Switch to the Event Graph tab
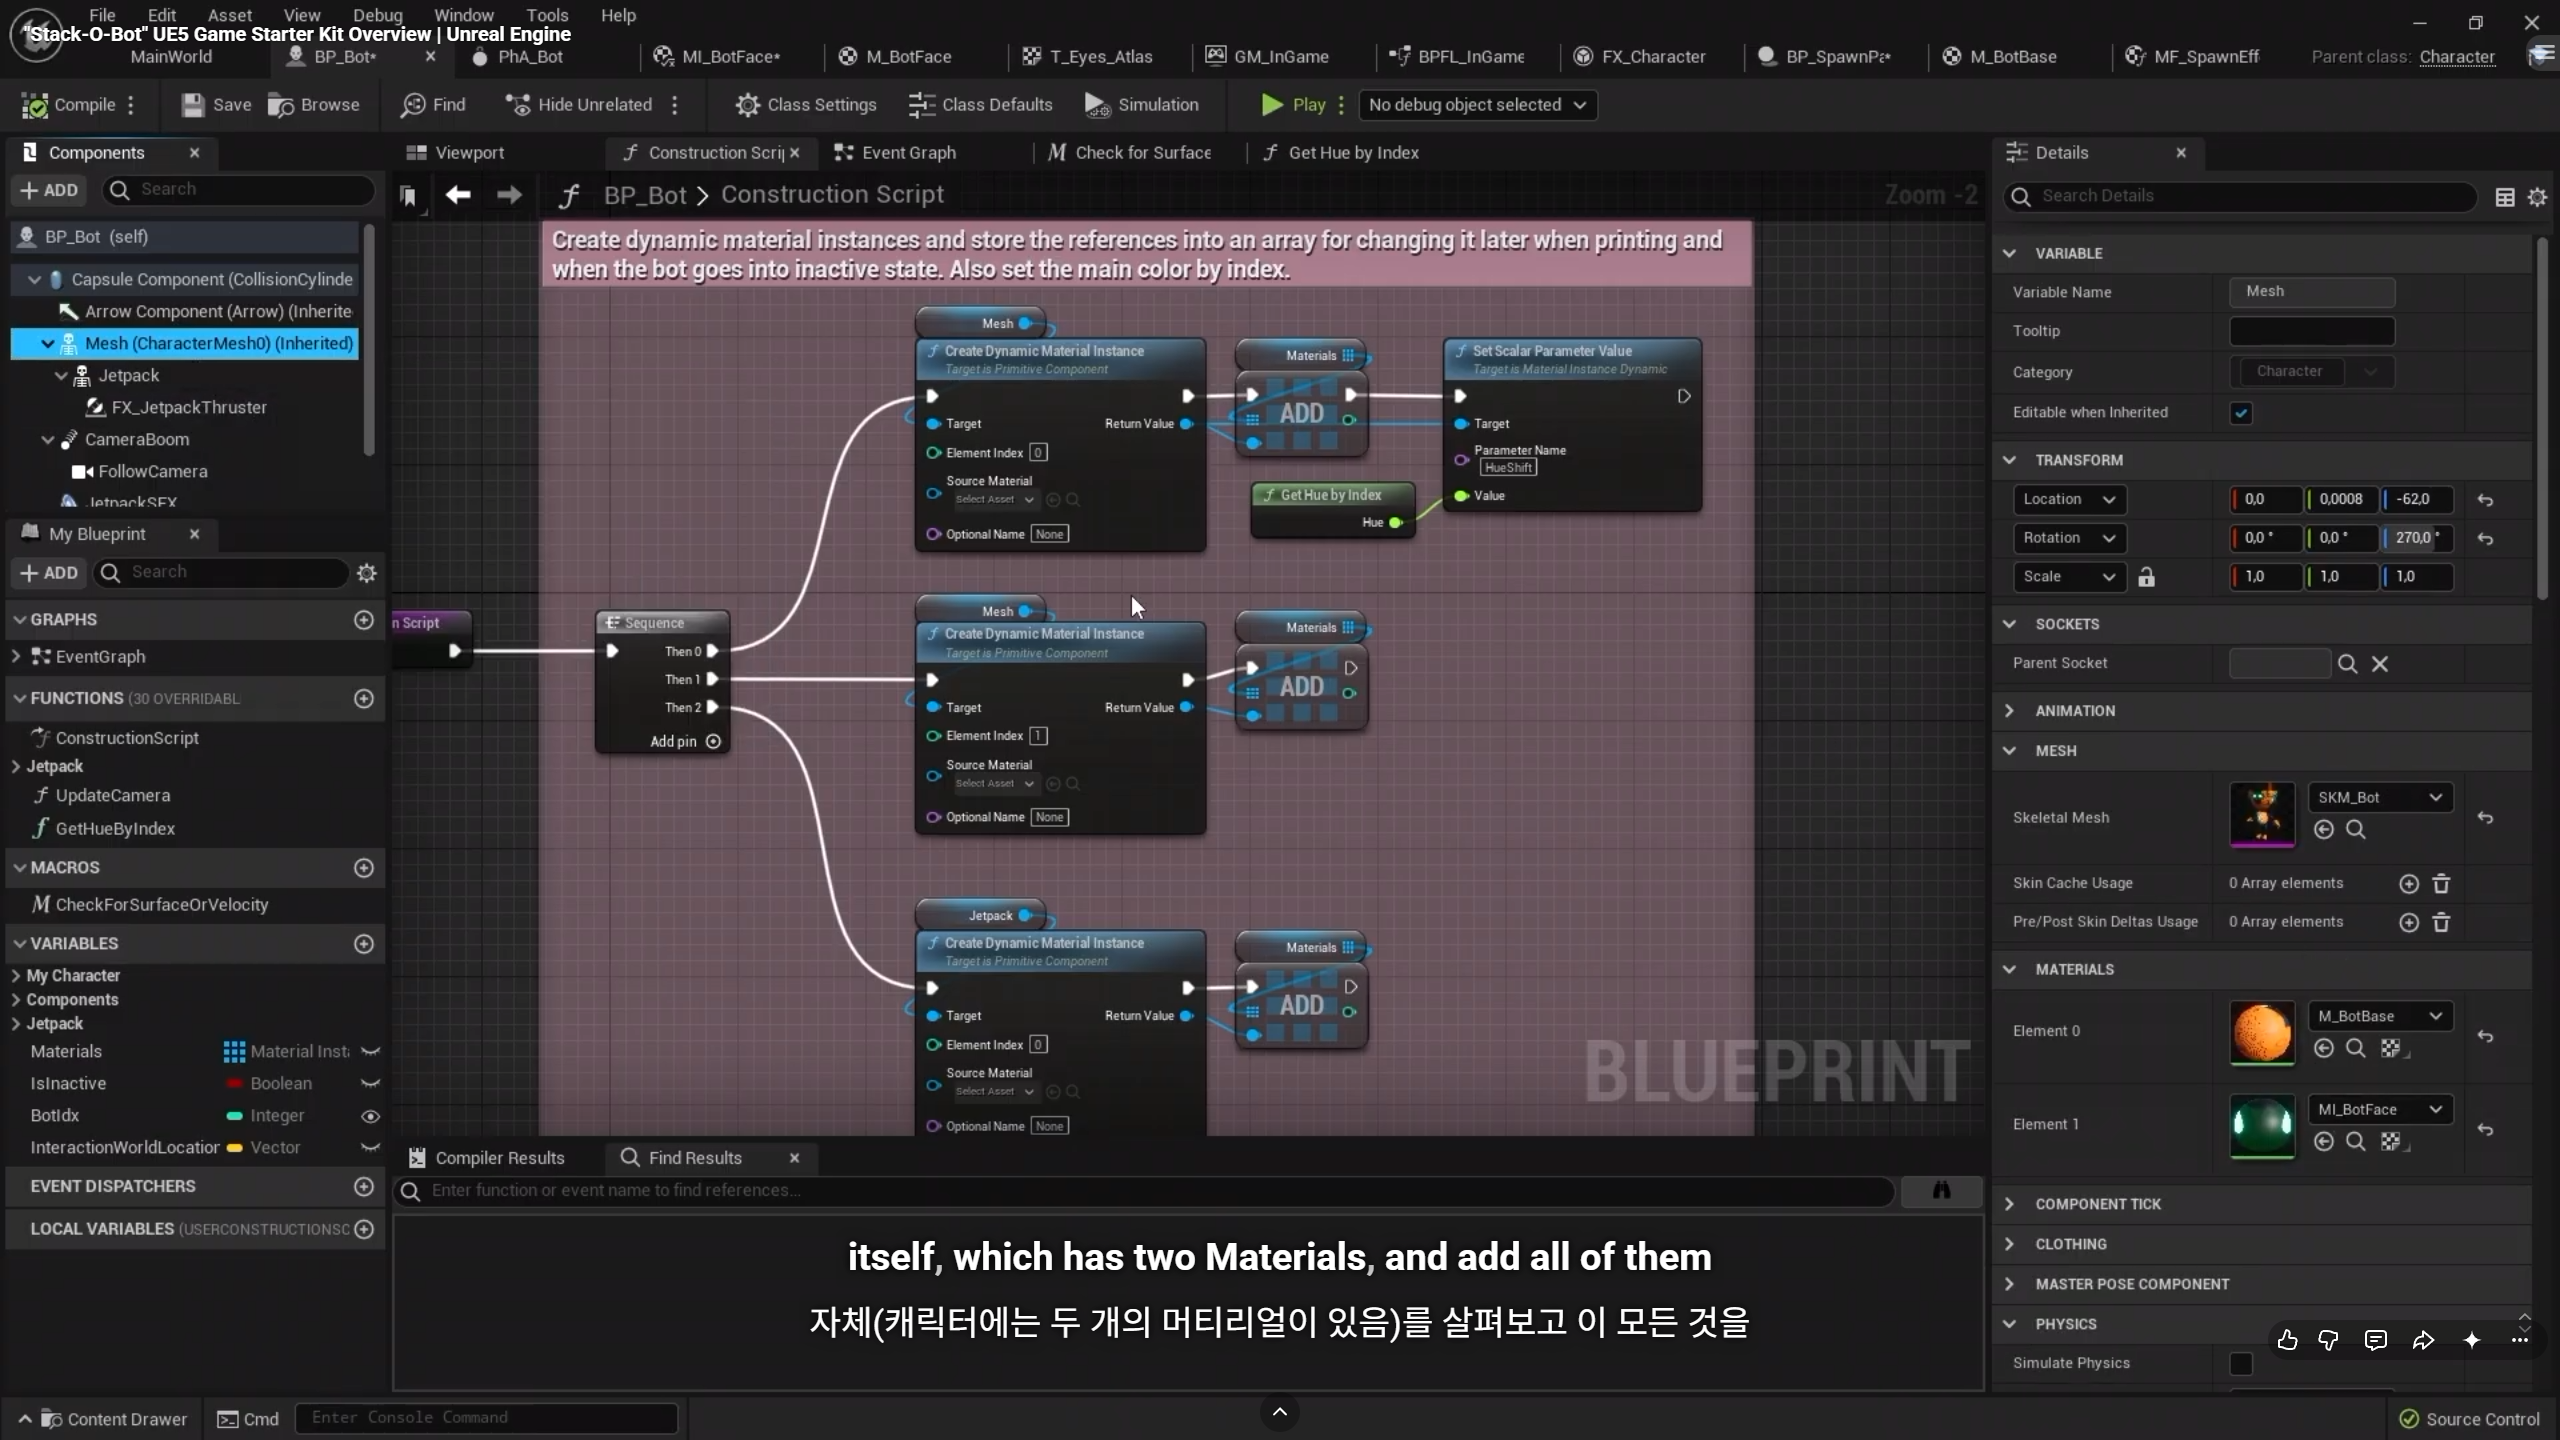Image resolution: width=2560 pixels, height=1440 pixels. pyautogui.click(x=895, y=153)
